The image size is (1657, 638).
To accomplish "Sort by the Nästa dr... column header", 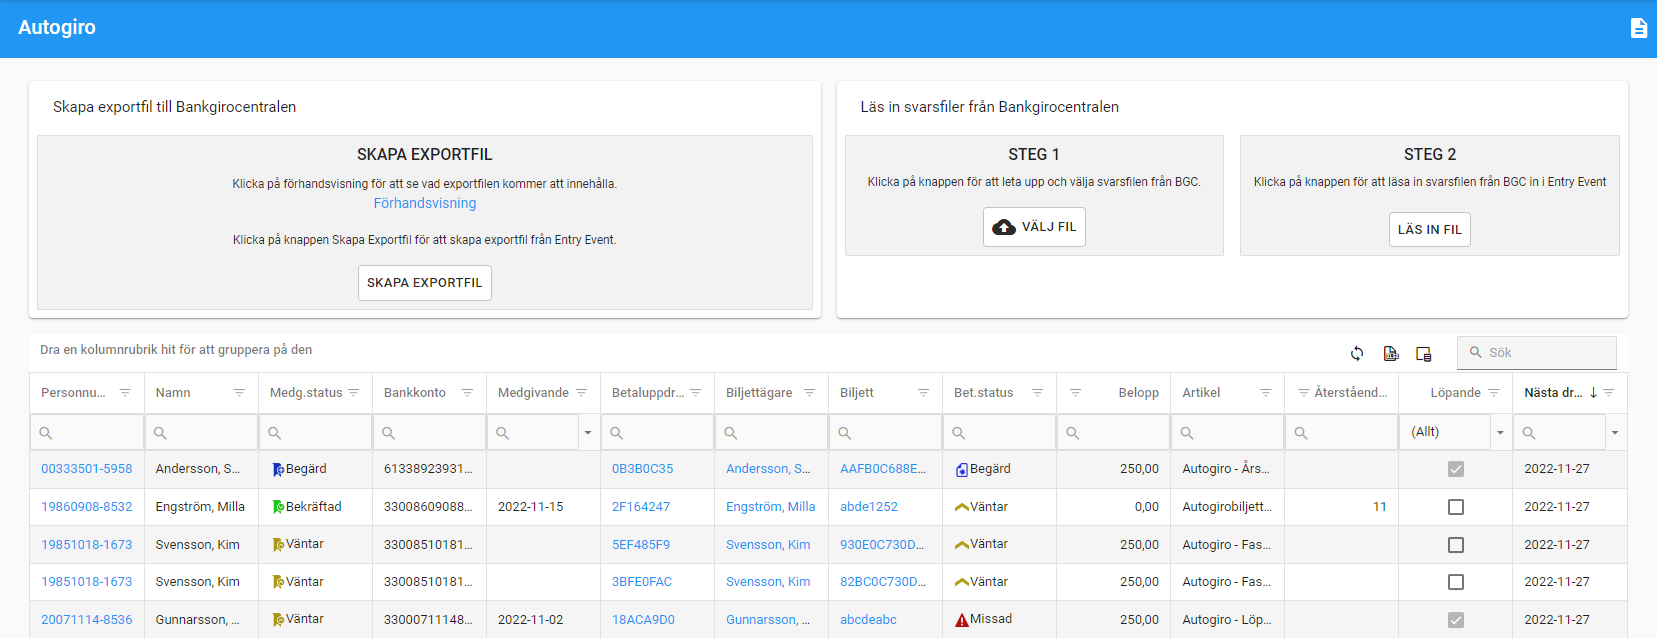I will coord(1552,393).
